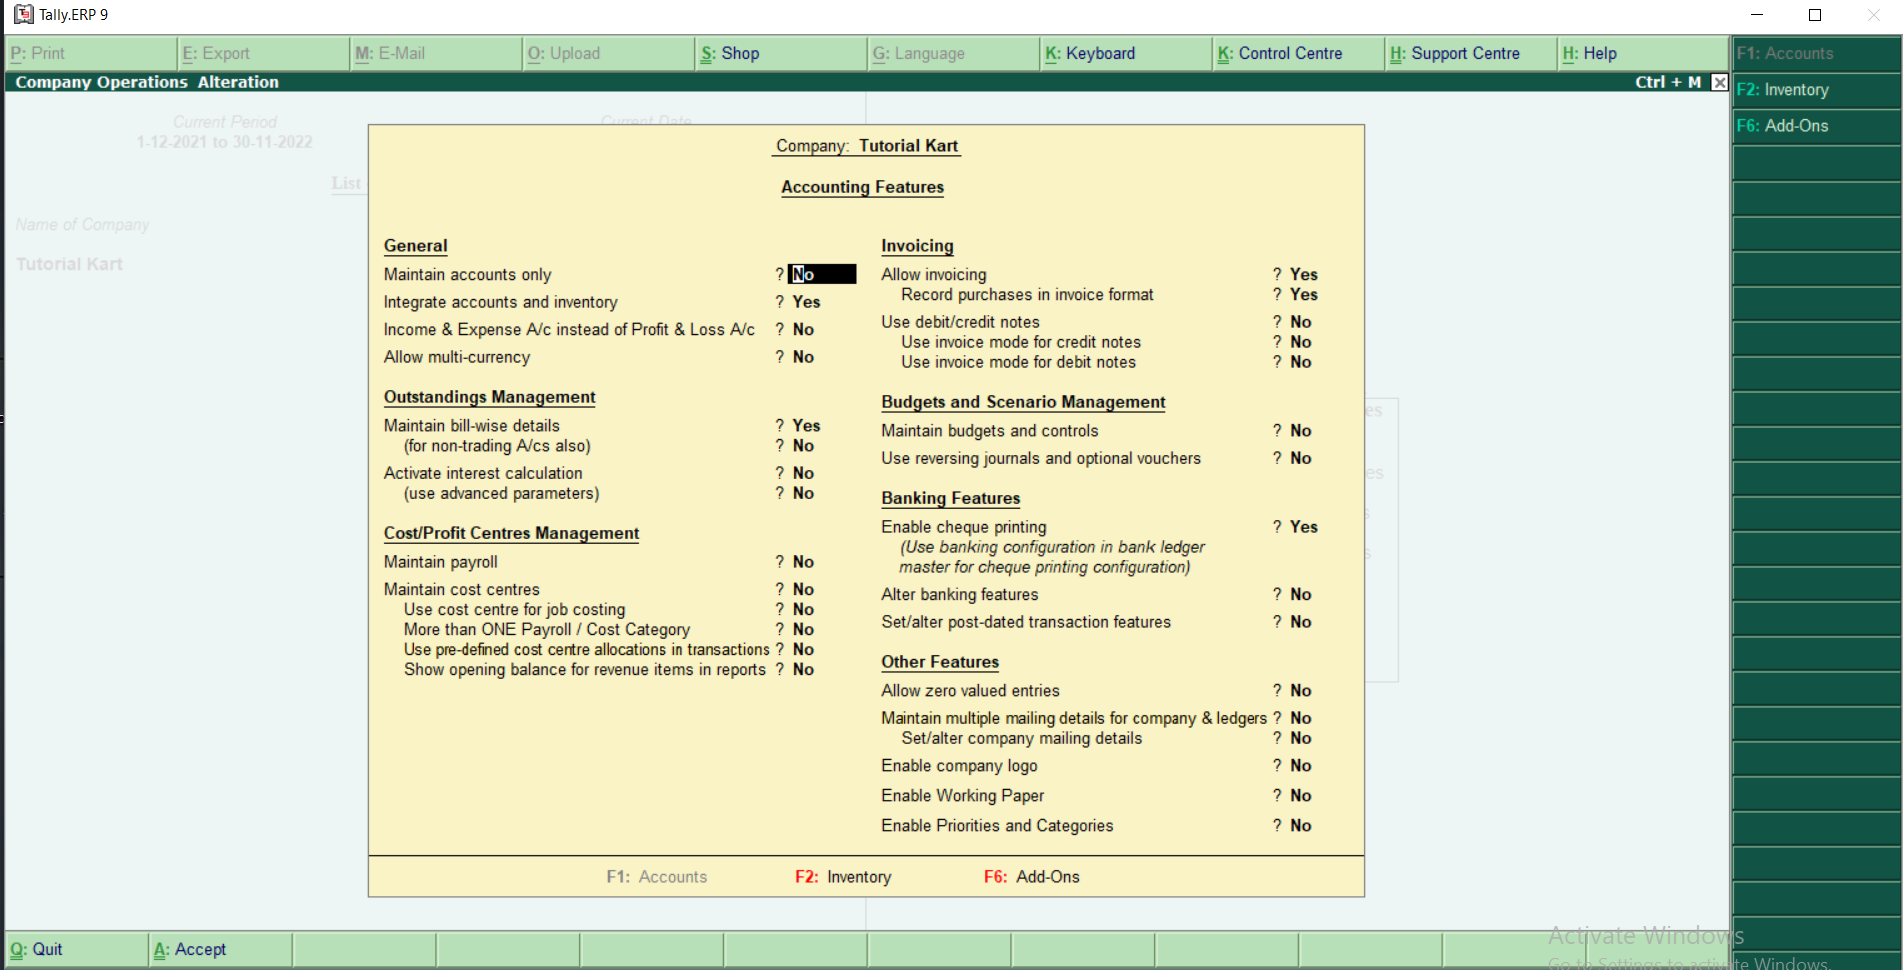
Task: Toggle Maintain budgets and controls option
Action: tap(1301, 430)
